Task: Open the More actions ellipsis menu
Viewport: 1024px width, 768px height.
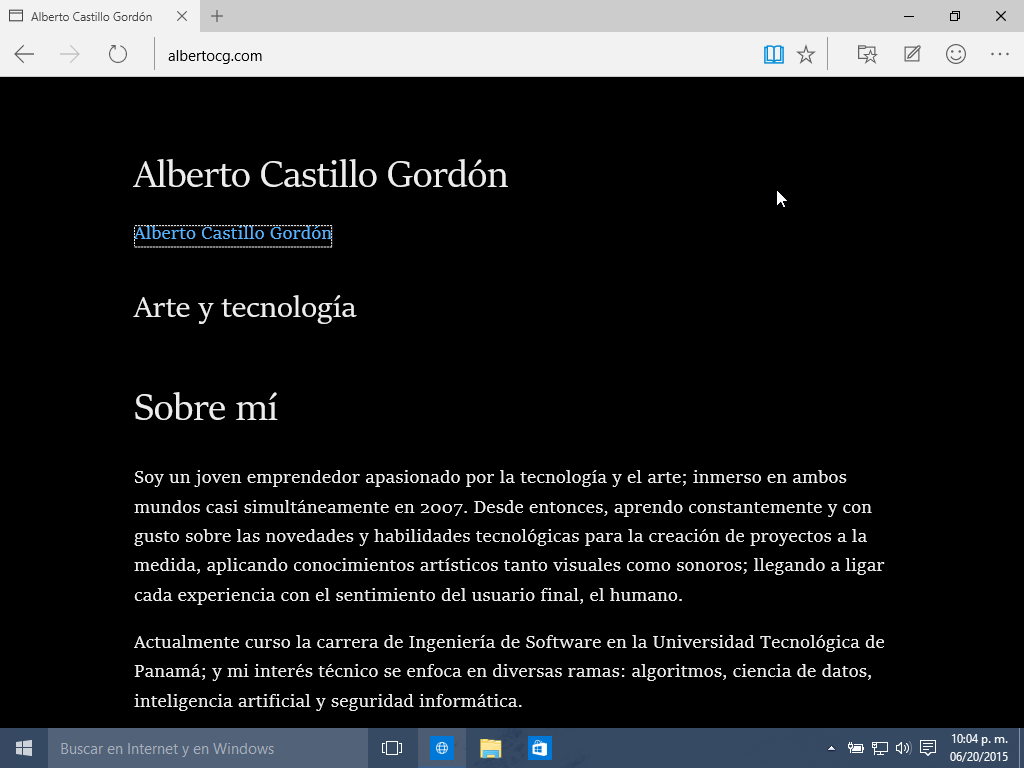Action: point(1000,55)
